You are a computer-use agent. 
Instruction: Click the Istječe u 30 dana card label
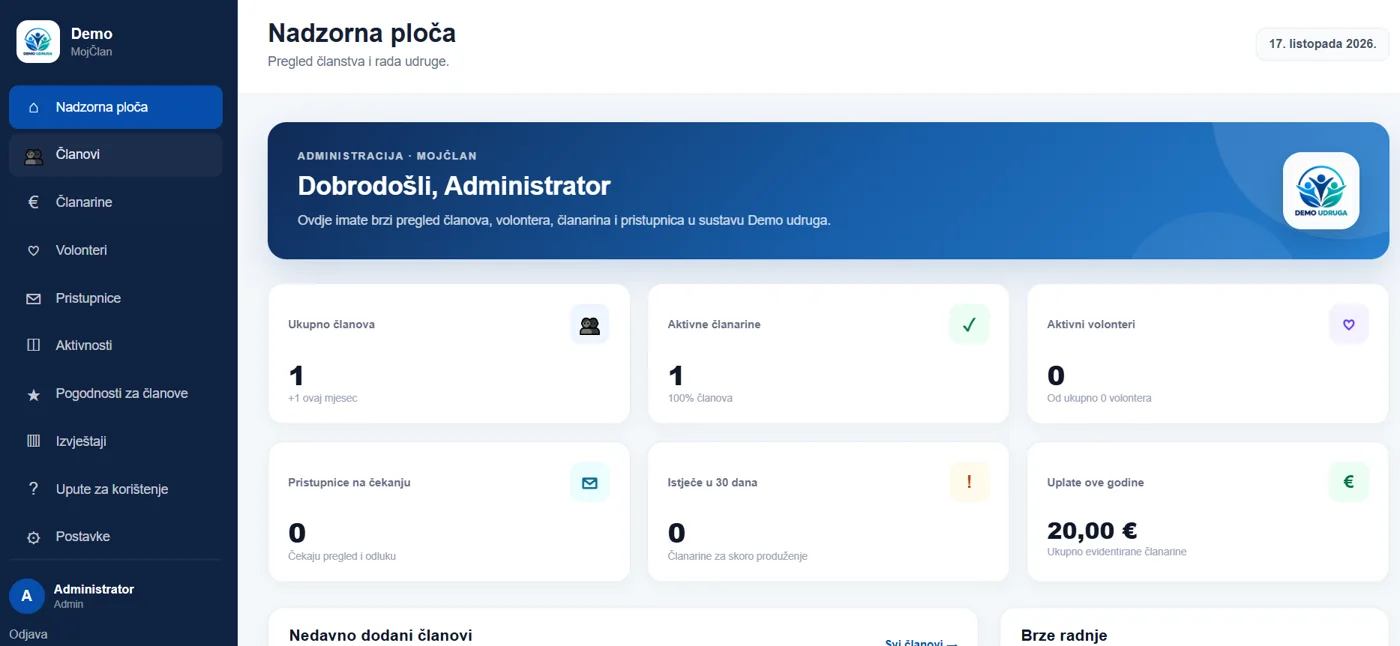(712, 482)
